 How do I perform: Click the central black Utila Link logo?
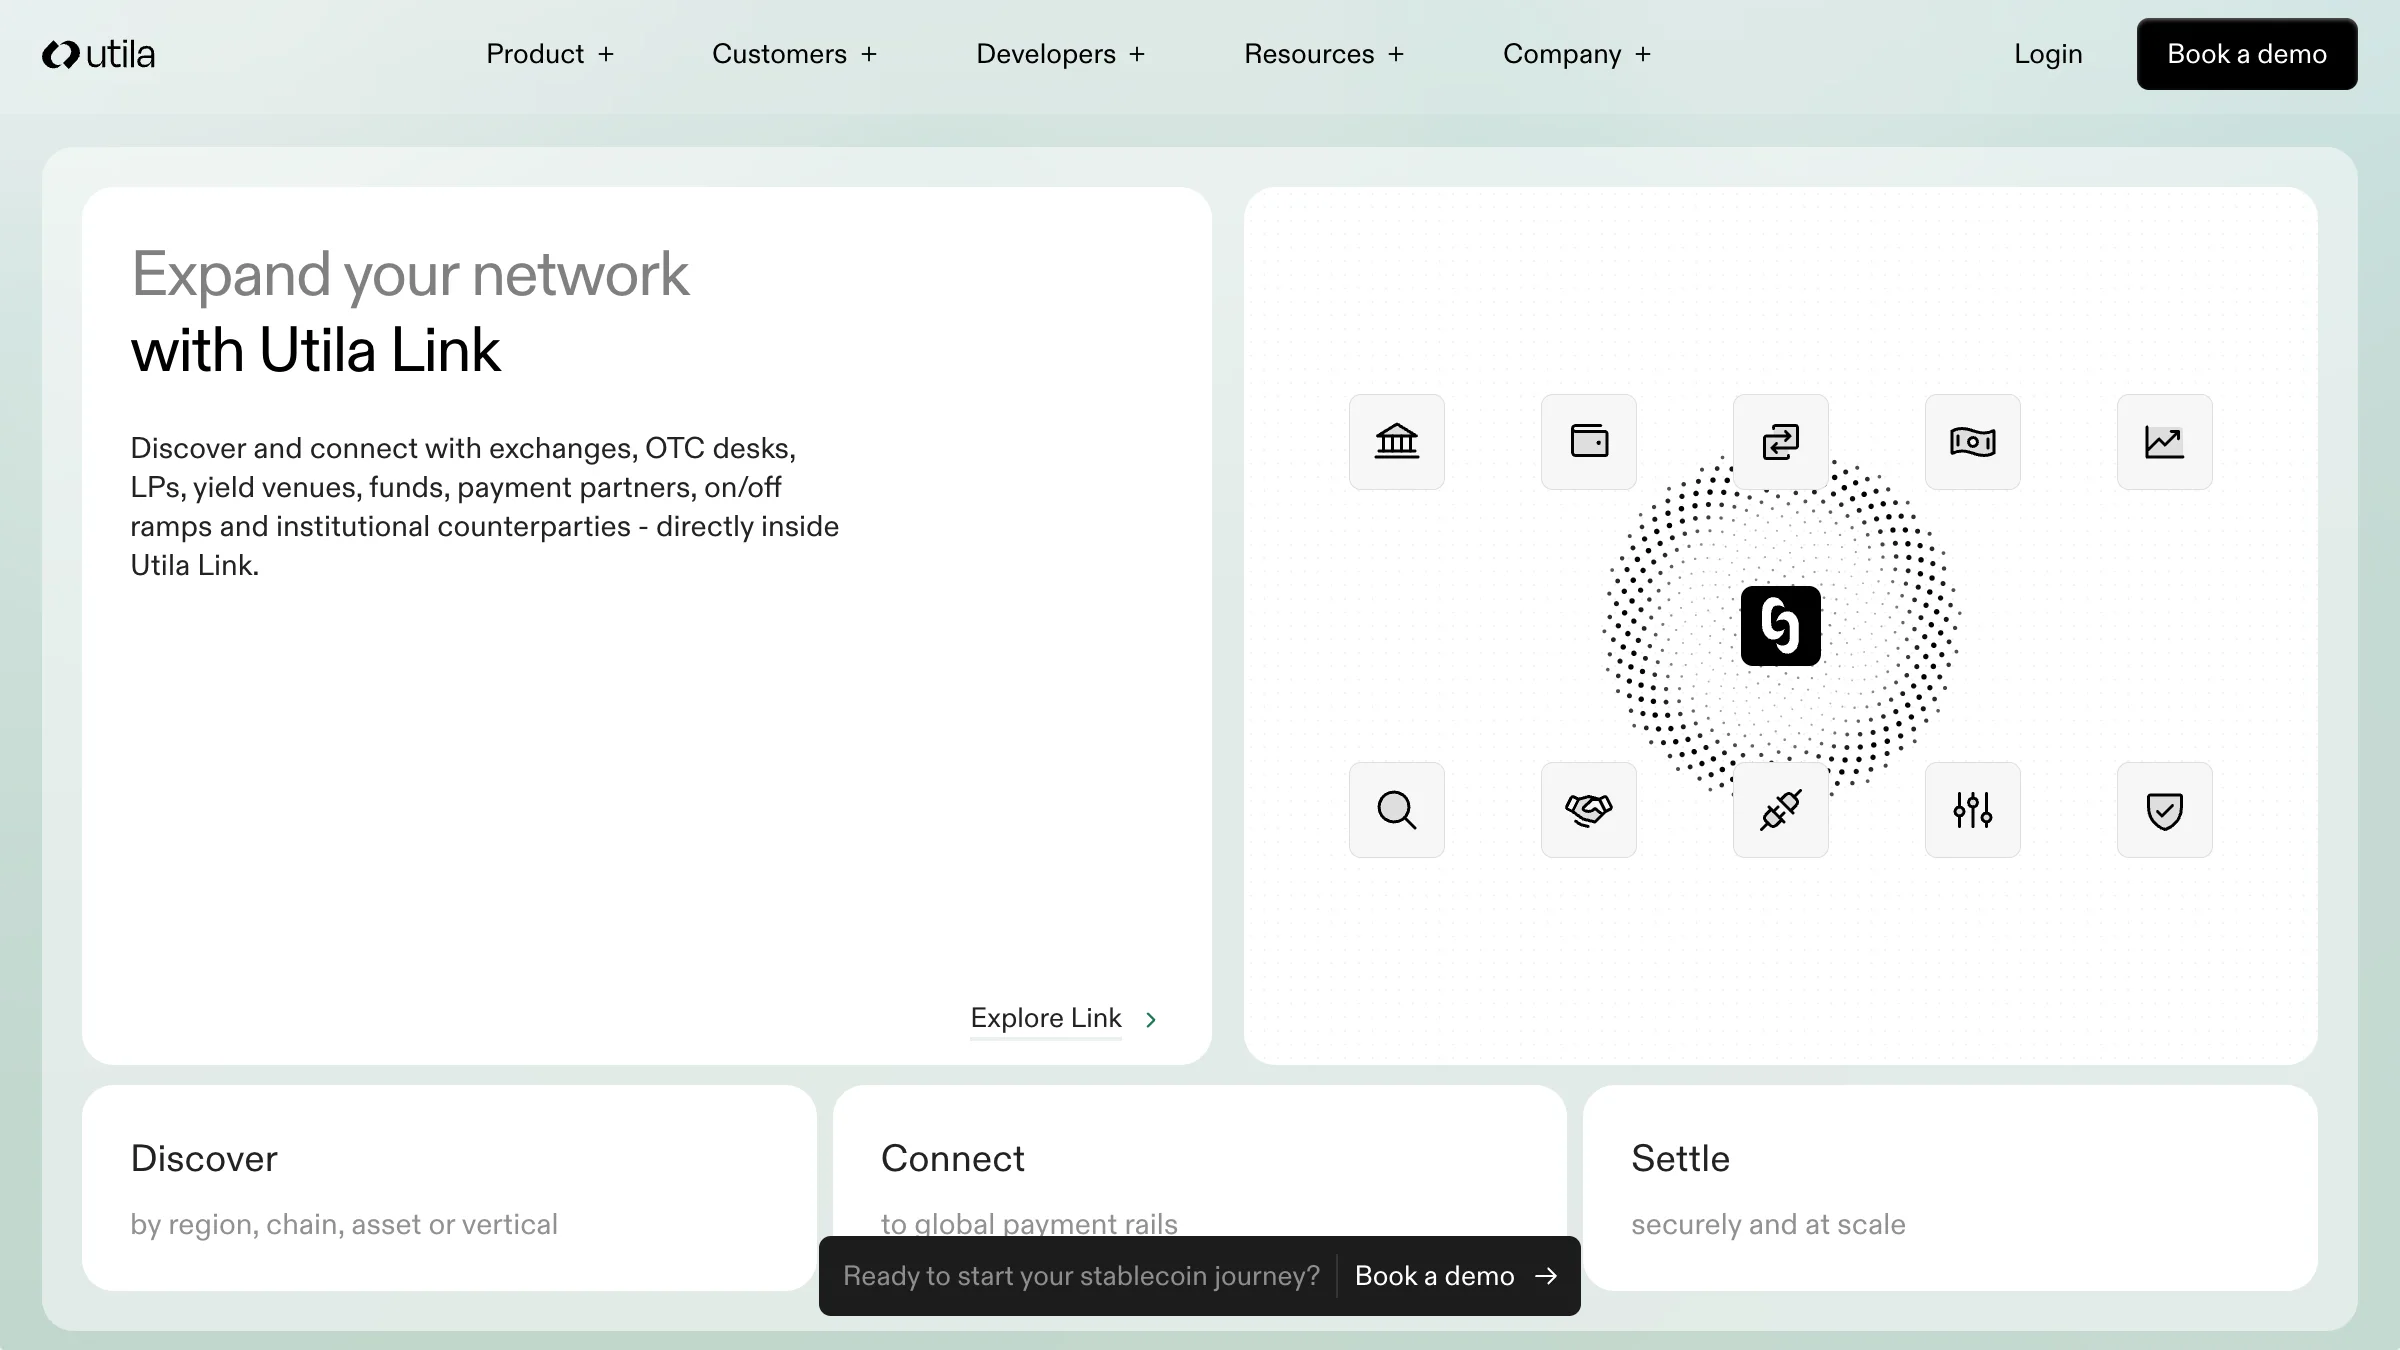(x=1780, y=626)
